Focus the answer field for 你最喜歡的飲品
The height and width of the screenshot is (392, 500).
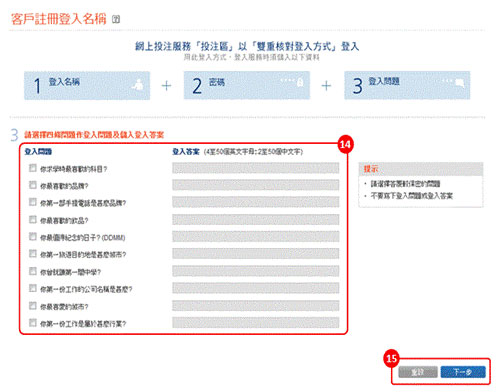click(x=256, y=220)
